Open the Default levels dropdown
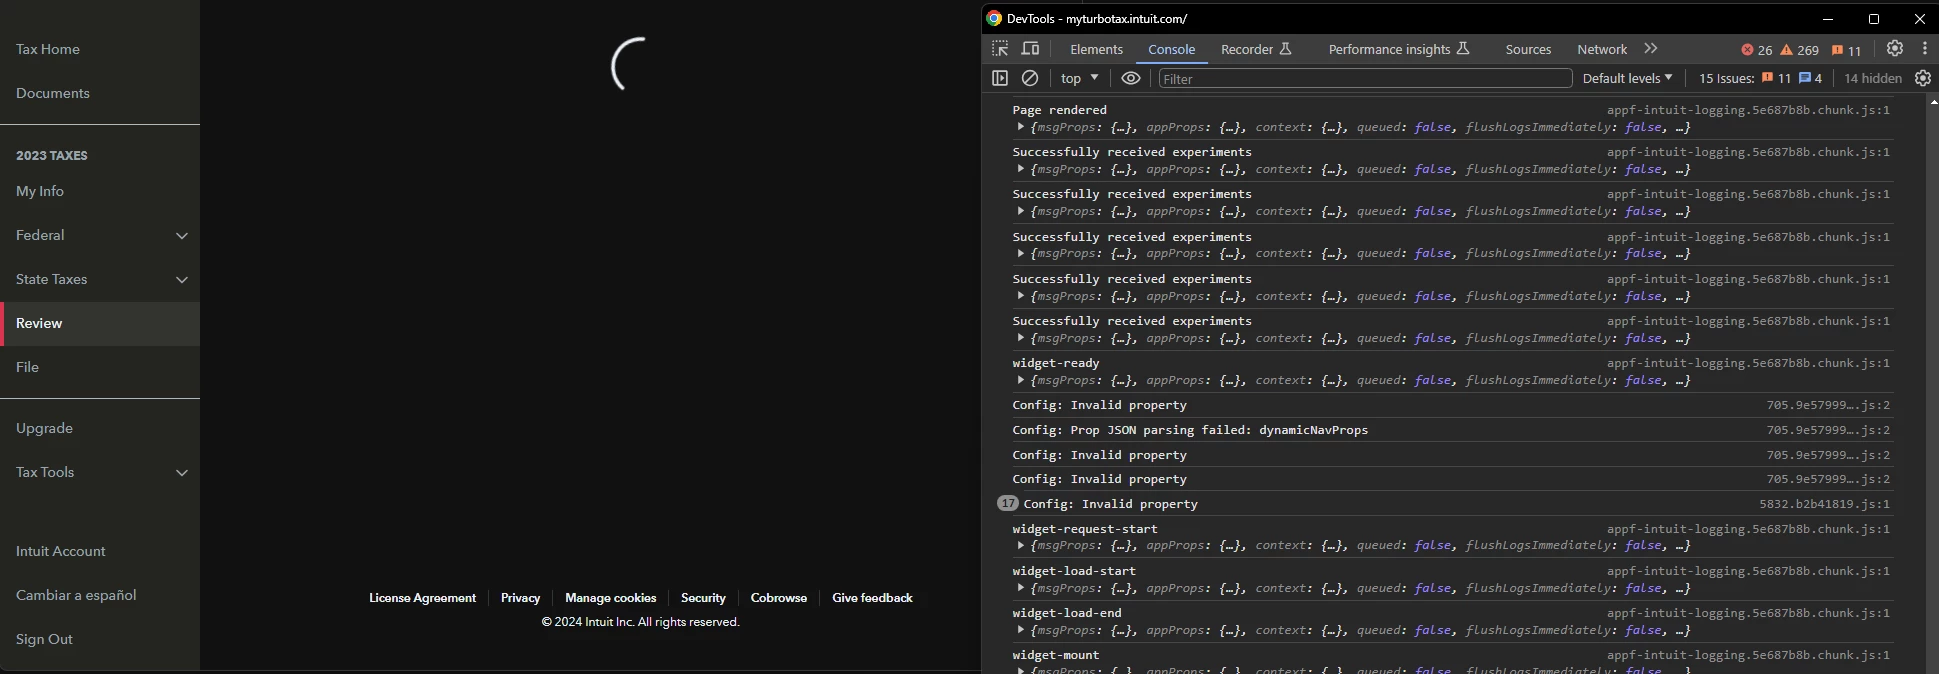The image size is (1939, 674). [1627, 78]
